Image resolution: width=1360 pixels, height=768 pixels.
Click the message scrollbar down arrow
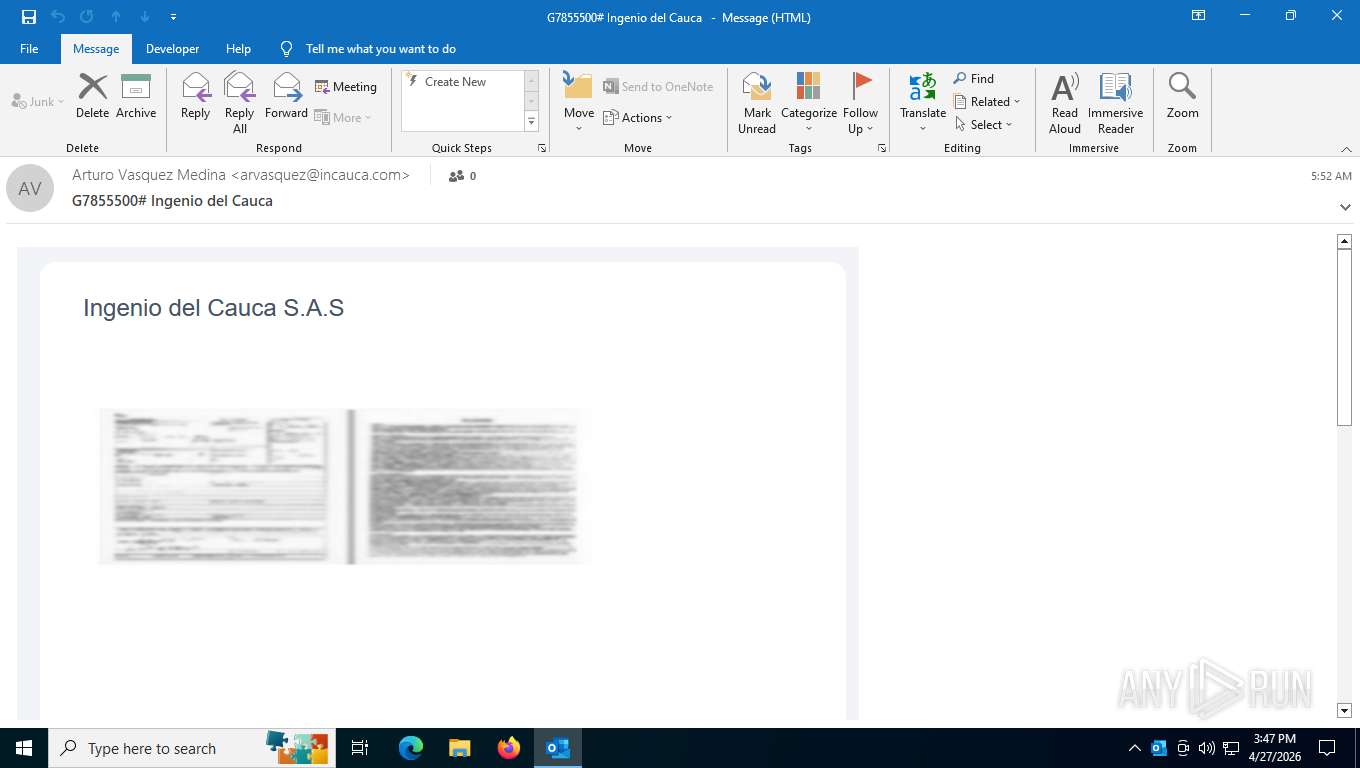coord(1344,711)
